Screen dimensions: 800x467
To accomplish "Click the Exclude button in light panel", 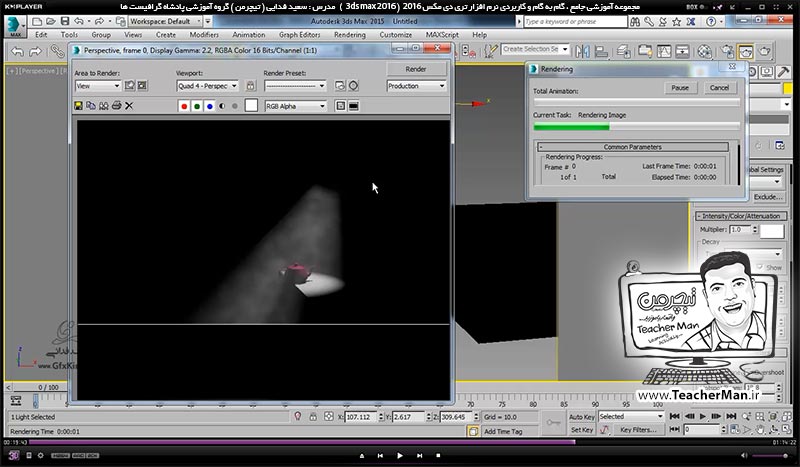I will coord(768,196).
